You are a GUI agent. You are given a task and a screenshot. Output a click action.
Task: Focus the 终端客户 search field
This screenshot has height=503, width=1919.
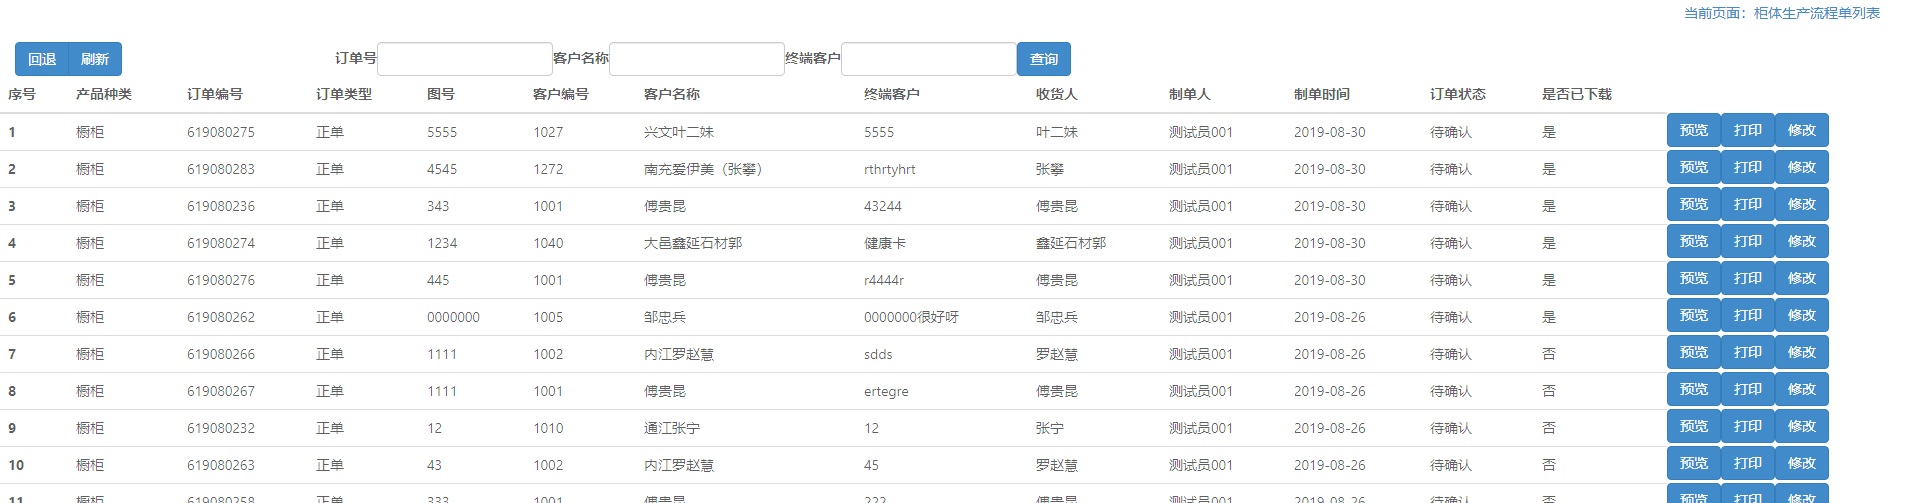[929, 59]
